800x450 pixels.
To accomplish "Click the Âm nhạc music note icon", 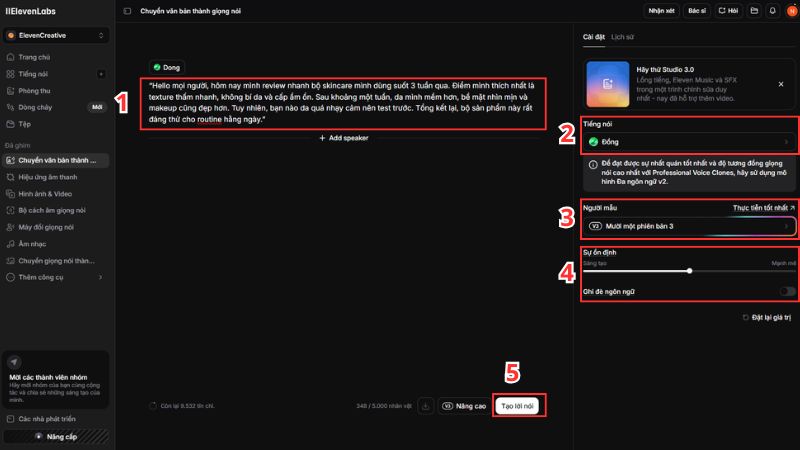I will pos(10,244).
